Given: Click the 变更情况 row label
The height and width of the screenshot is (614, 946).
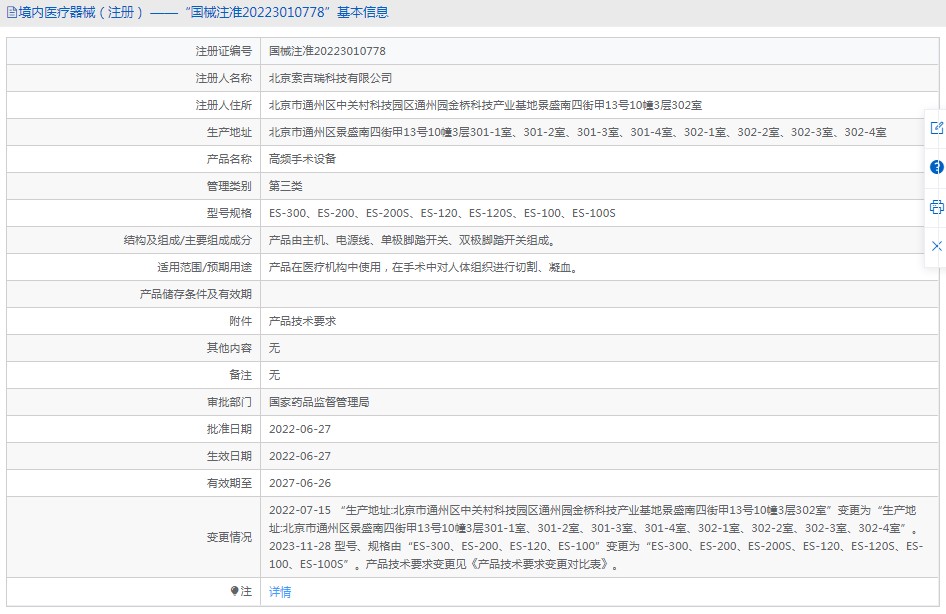Looking at the screenshot, I should [x=229, y=537].
